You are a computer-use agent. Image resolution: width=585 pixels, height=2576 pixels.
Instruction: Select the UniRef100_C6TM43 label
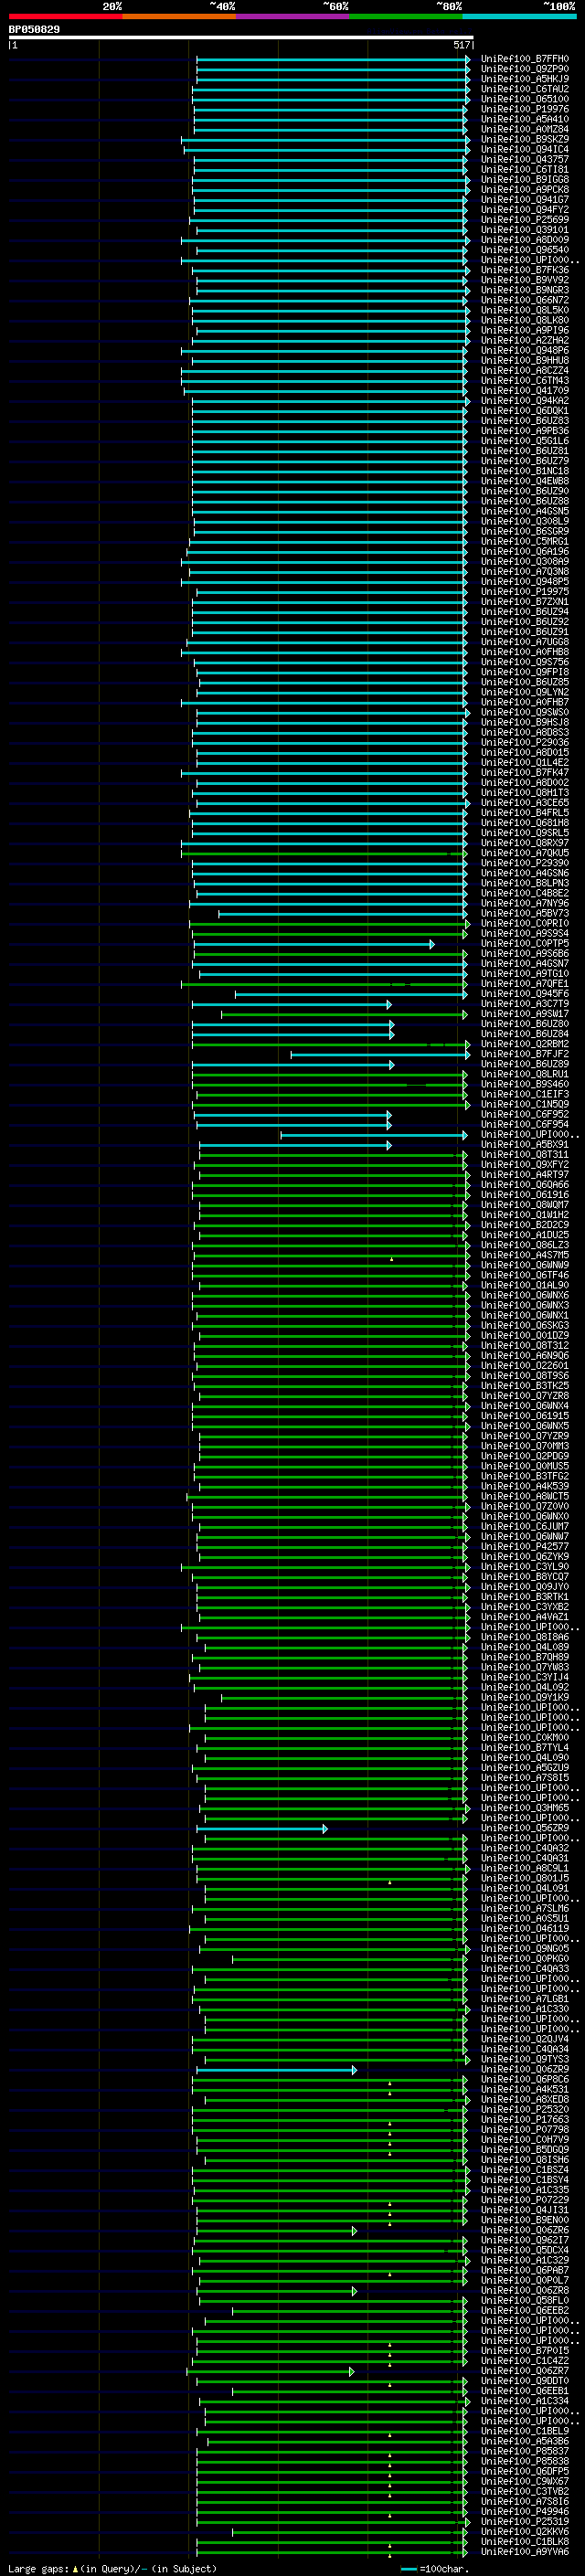click(x=524, y=380)
